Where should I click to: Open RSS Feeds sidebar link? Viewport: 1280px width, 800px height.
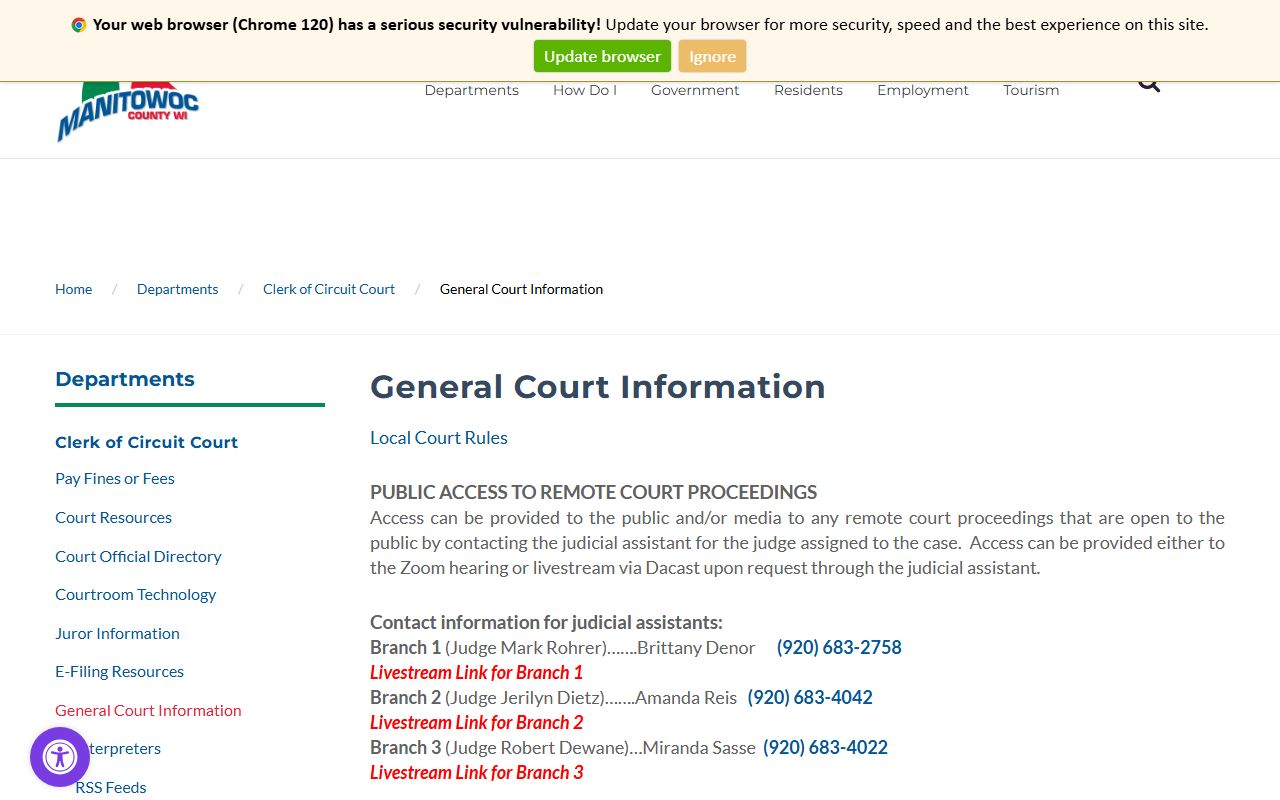(111, 787)
